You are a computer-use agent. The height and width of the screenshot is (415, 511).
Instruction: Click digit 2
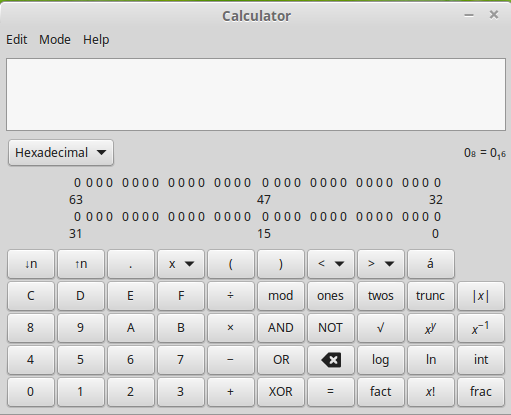131,392
